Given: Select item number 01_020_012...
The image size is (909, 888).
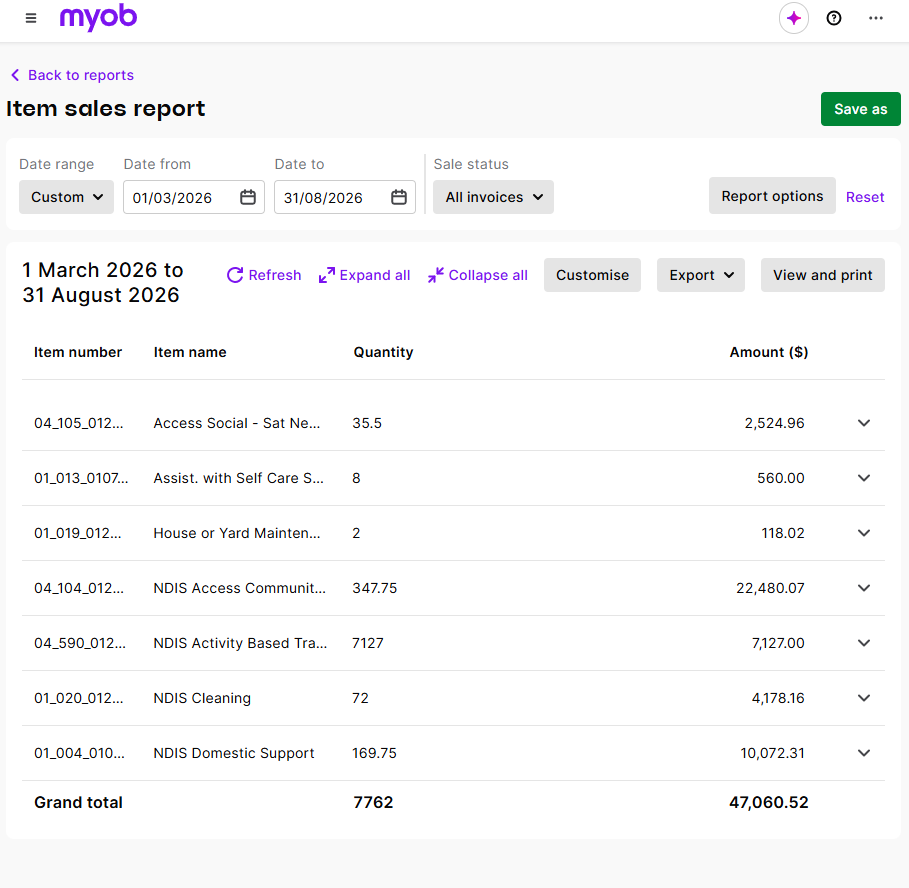Looking at the screenshot, I should [x=79, y=698].
